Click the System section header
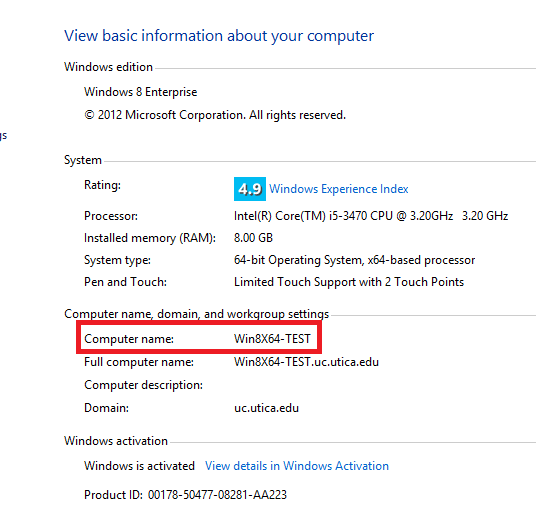This screenshot has width=536, height=521. point(83,160)
